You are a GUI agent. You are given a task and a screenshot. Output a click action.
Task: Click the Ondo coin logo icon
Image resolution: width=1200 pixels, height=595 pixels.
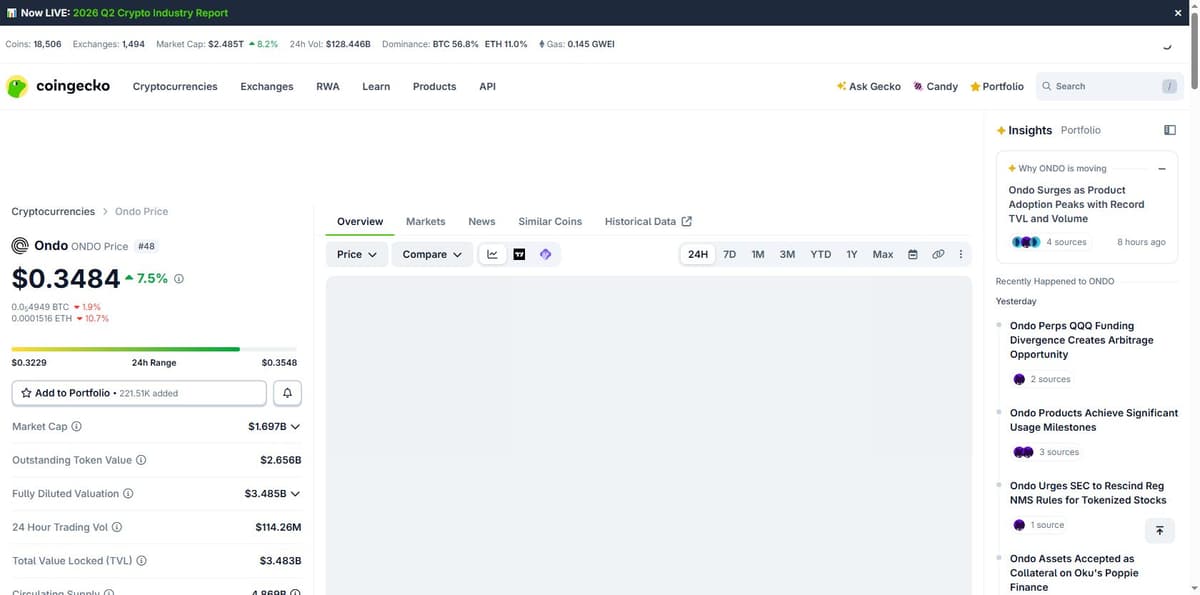[20, 246]
